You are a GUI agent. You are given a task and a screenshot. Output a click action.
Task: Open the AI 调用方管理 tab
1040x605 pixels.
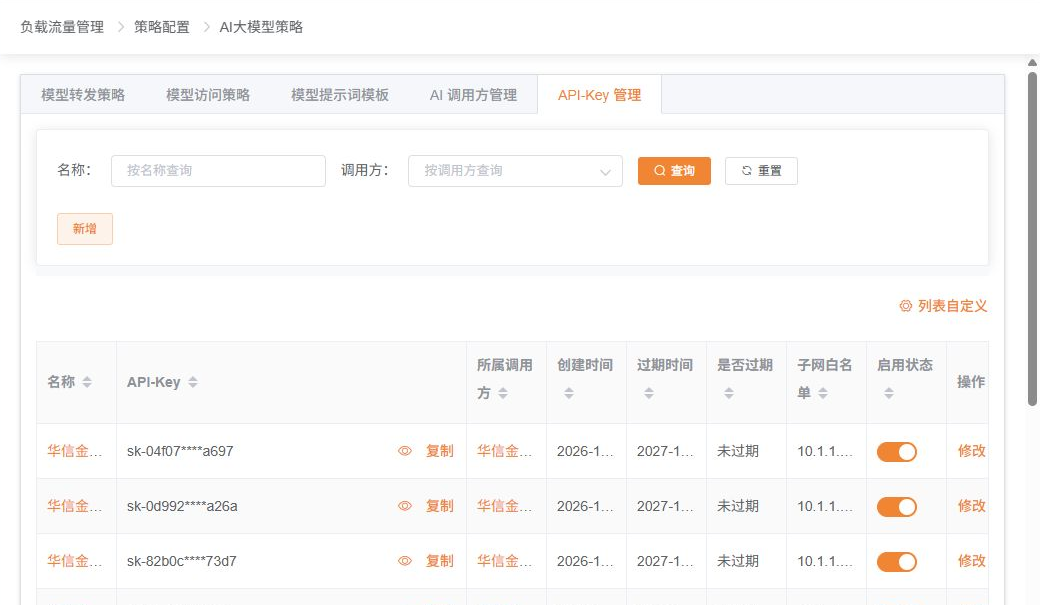(473, 95)
